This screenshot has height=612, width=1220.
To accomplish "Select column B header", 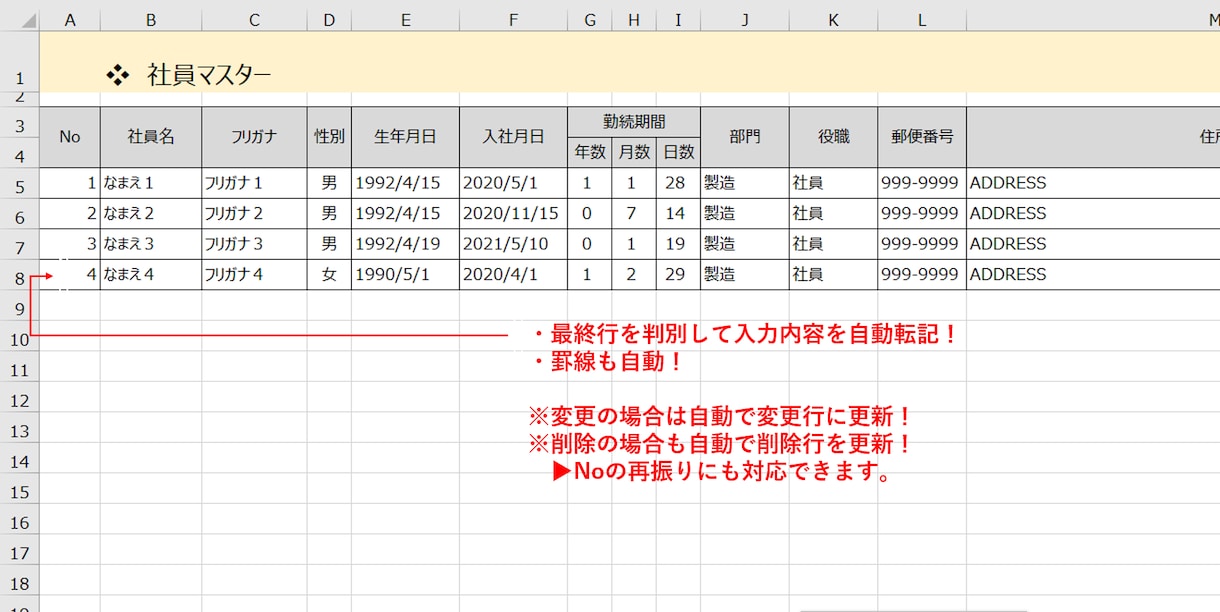I will 151,20.
